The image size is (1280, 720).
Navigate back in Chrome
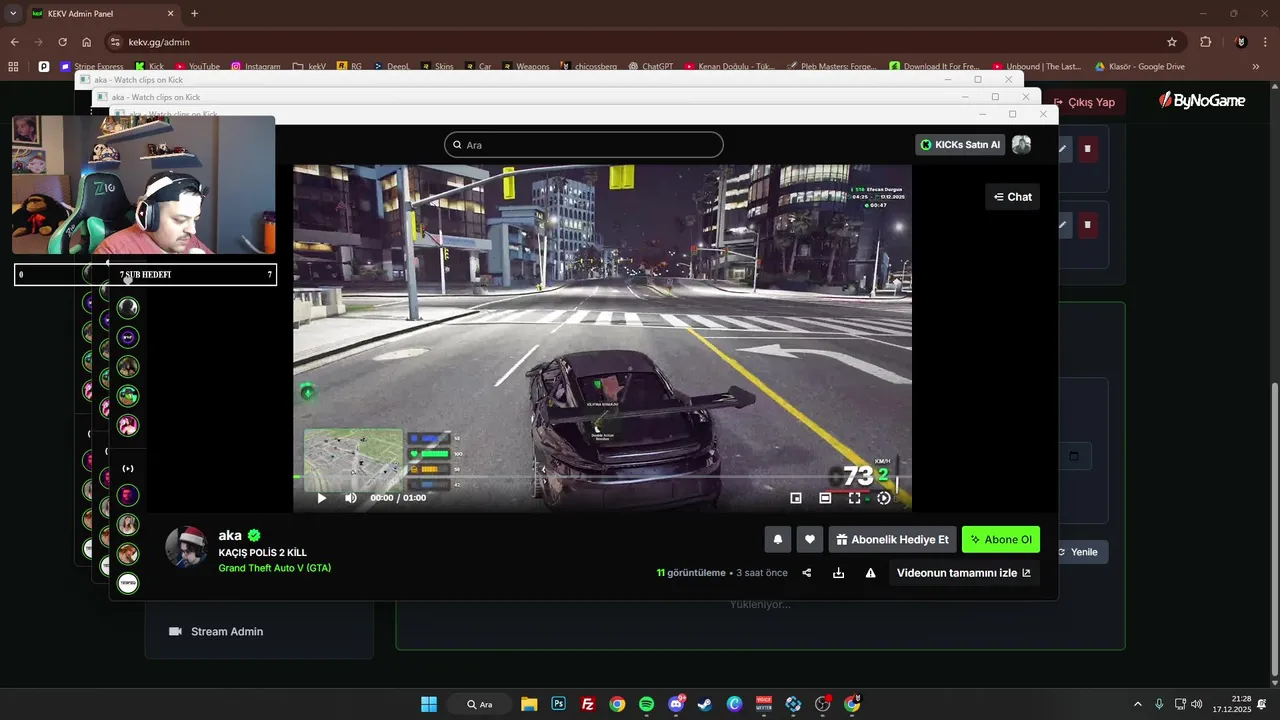(14, 42)
